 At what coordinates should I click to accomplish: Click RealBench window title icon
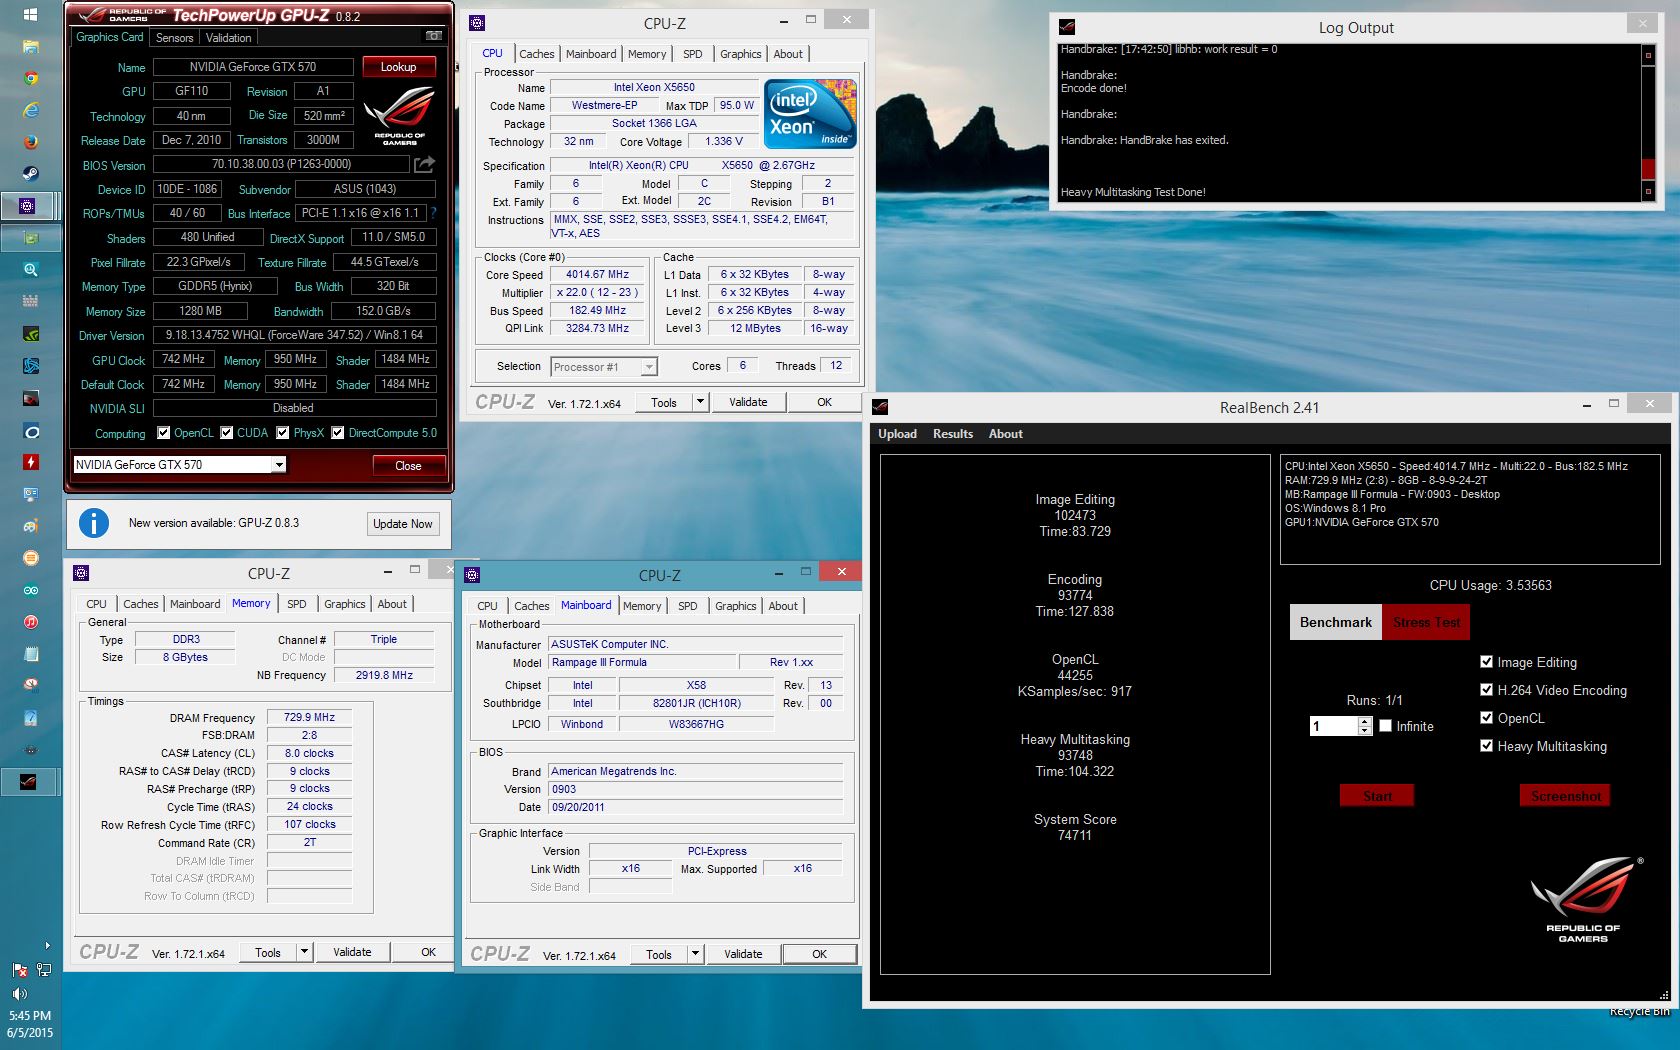pyautogui.click(x=880, y=407)
